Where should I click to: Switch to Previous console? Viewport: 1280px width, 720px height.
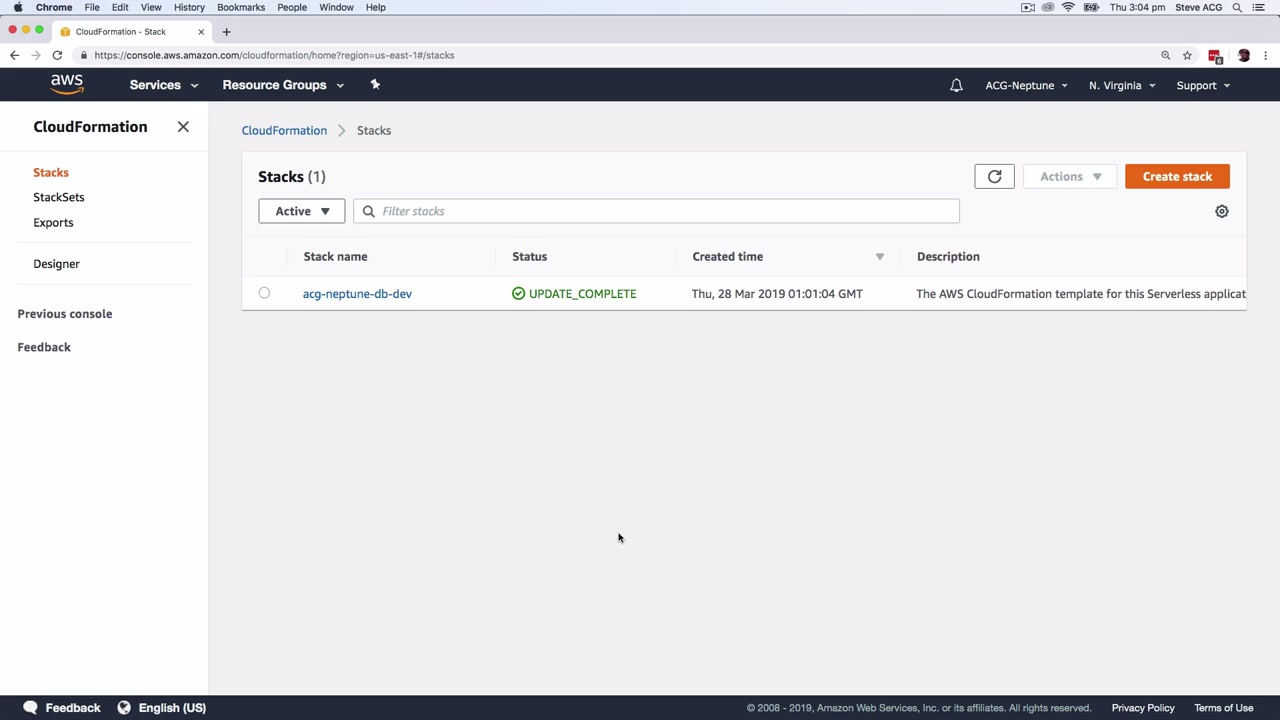tap(65, 314)
